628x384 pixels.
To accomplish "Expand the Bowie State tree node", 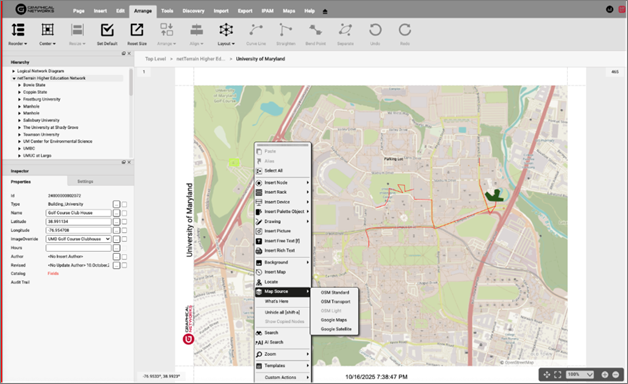I will [x=19, y=85].
